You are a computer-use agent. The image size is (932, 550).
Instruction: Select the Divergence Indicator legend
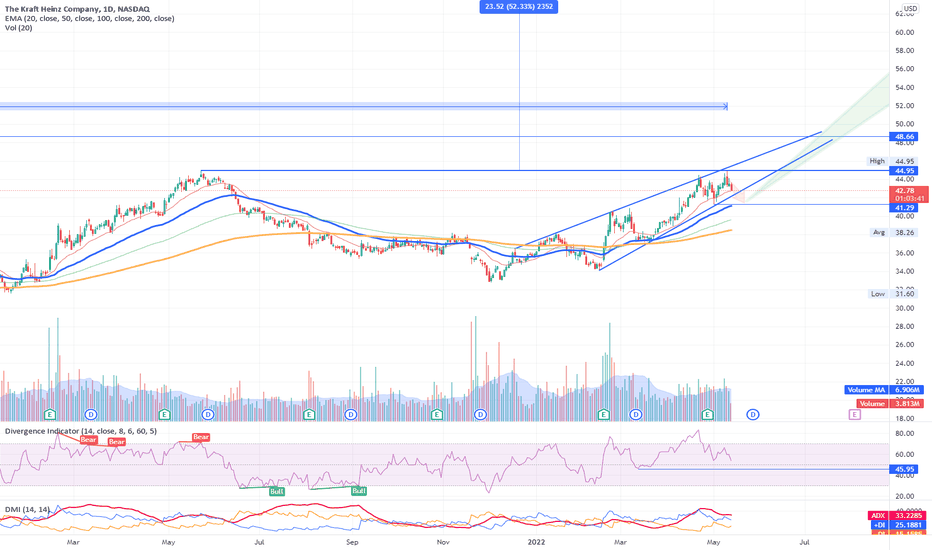[x=81, y=431]
